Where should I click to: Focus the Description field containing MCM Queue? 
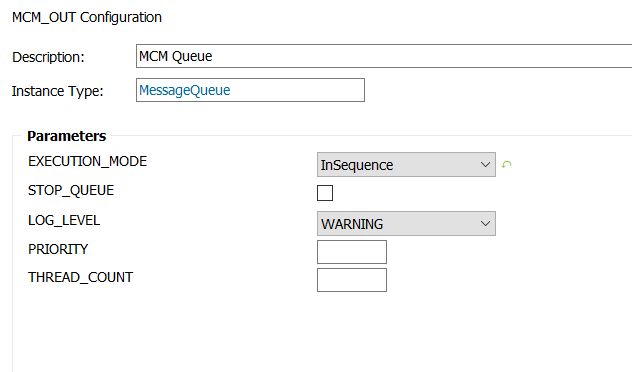click(384, 56)
